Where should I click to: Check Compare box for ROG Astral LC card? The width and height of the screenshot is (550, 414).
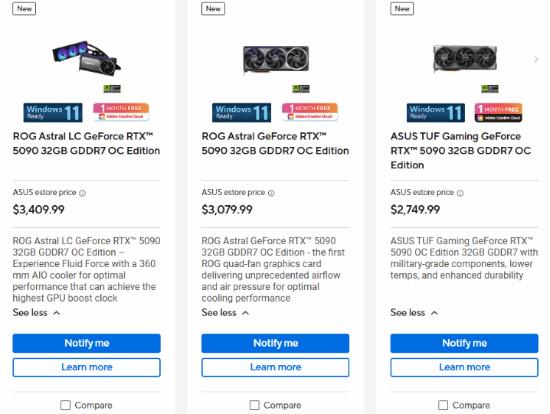pos(65,405)
